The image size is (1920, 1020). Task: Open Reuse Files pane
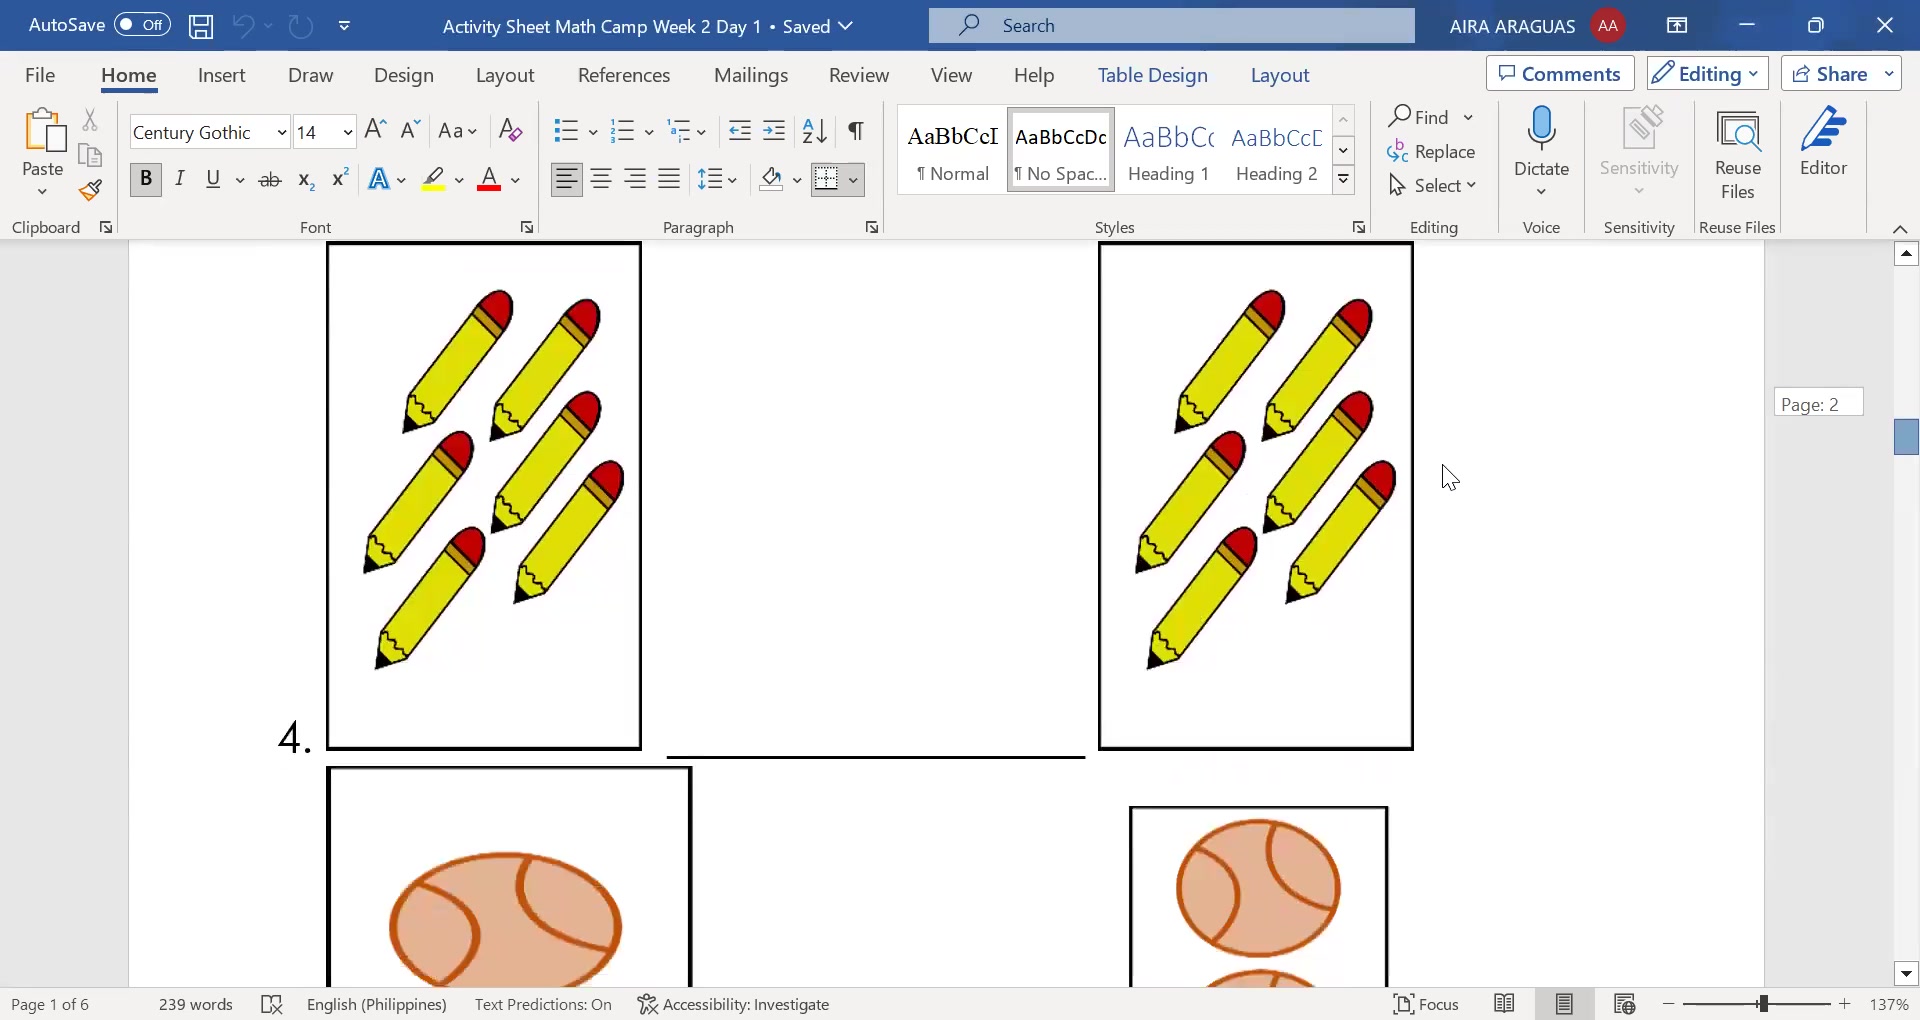pos(1737,155)
